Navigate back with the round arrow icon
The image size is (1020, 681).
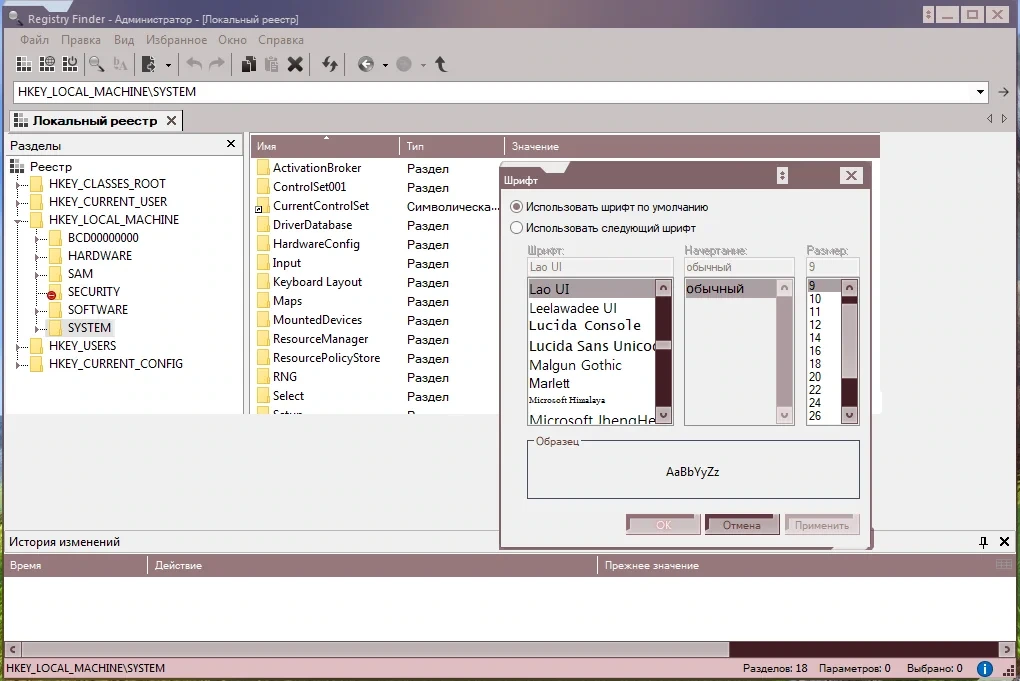point(366,64)
